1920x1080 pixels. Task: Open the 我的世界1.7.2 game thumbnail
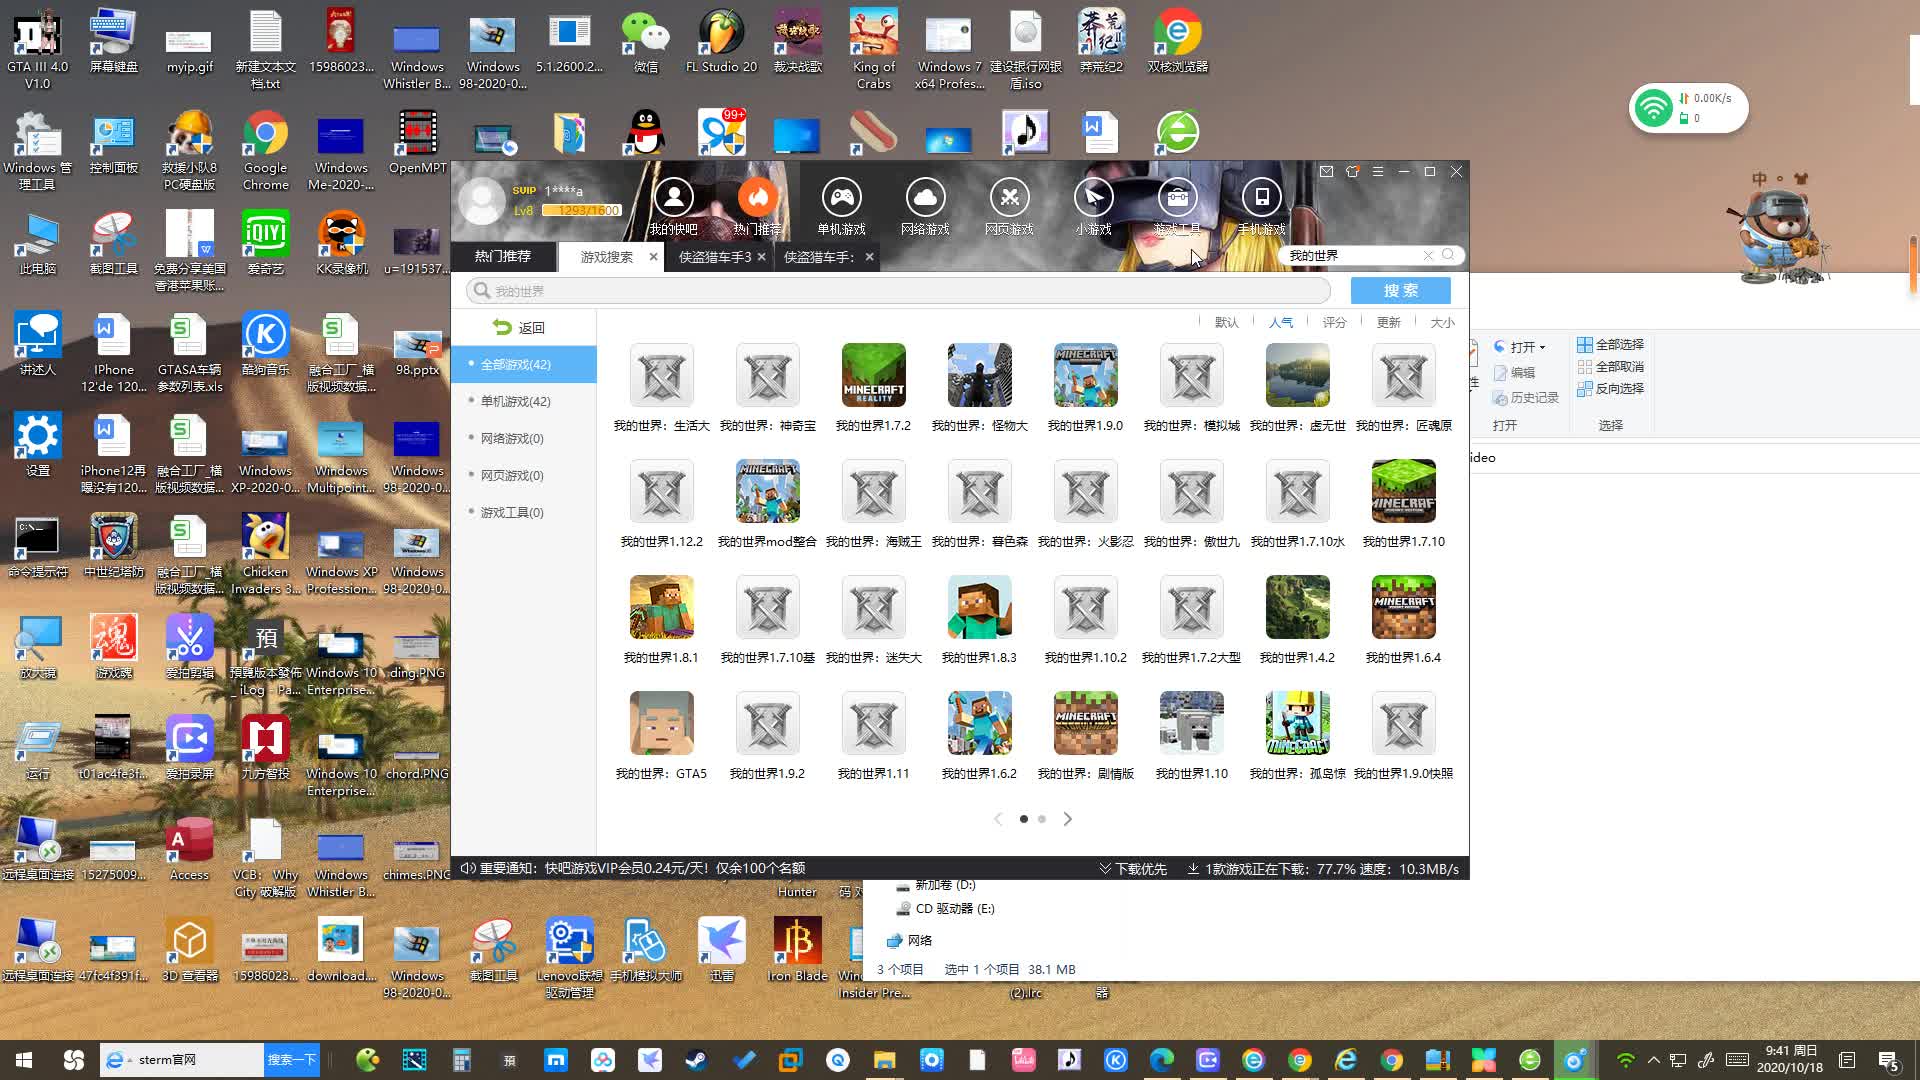click(873, 375)
